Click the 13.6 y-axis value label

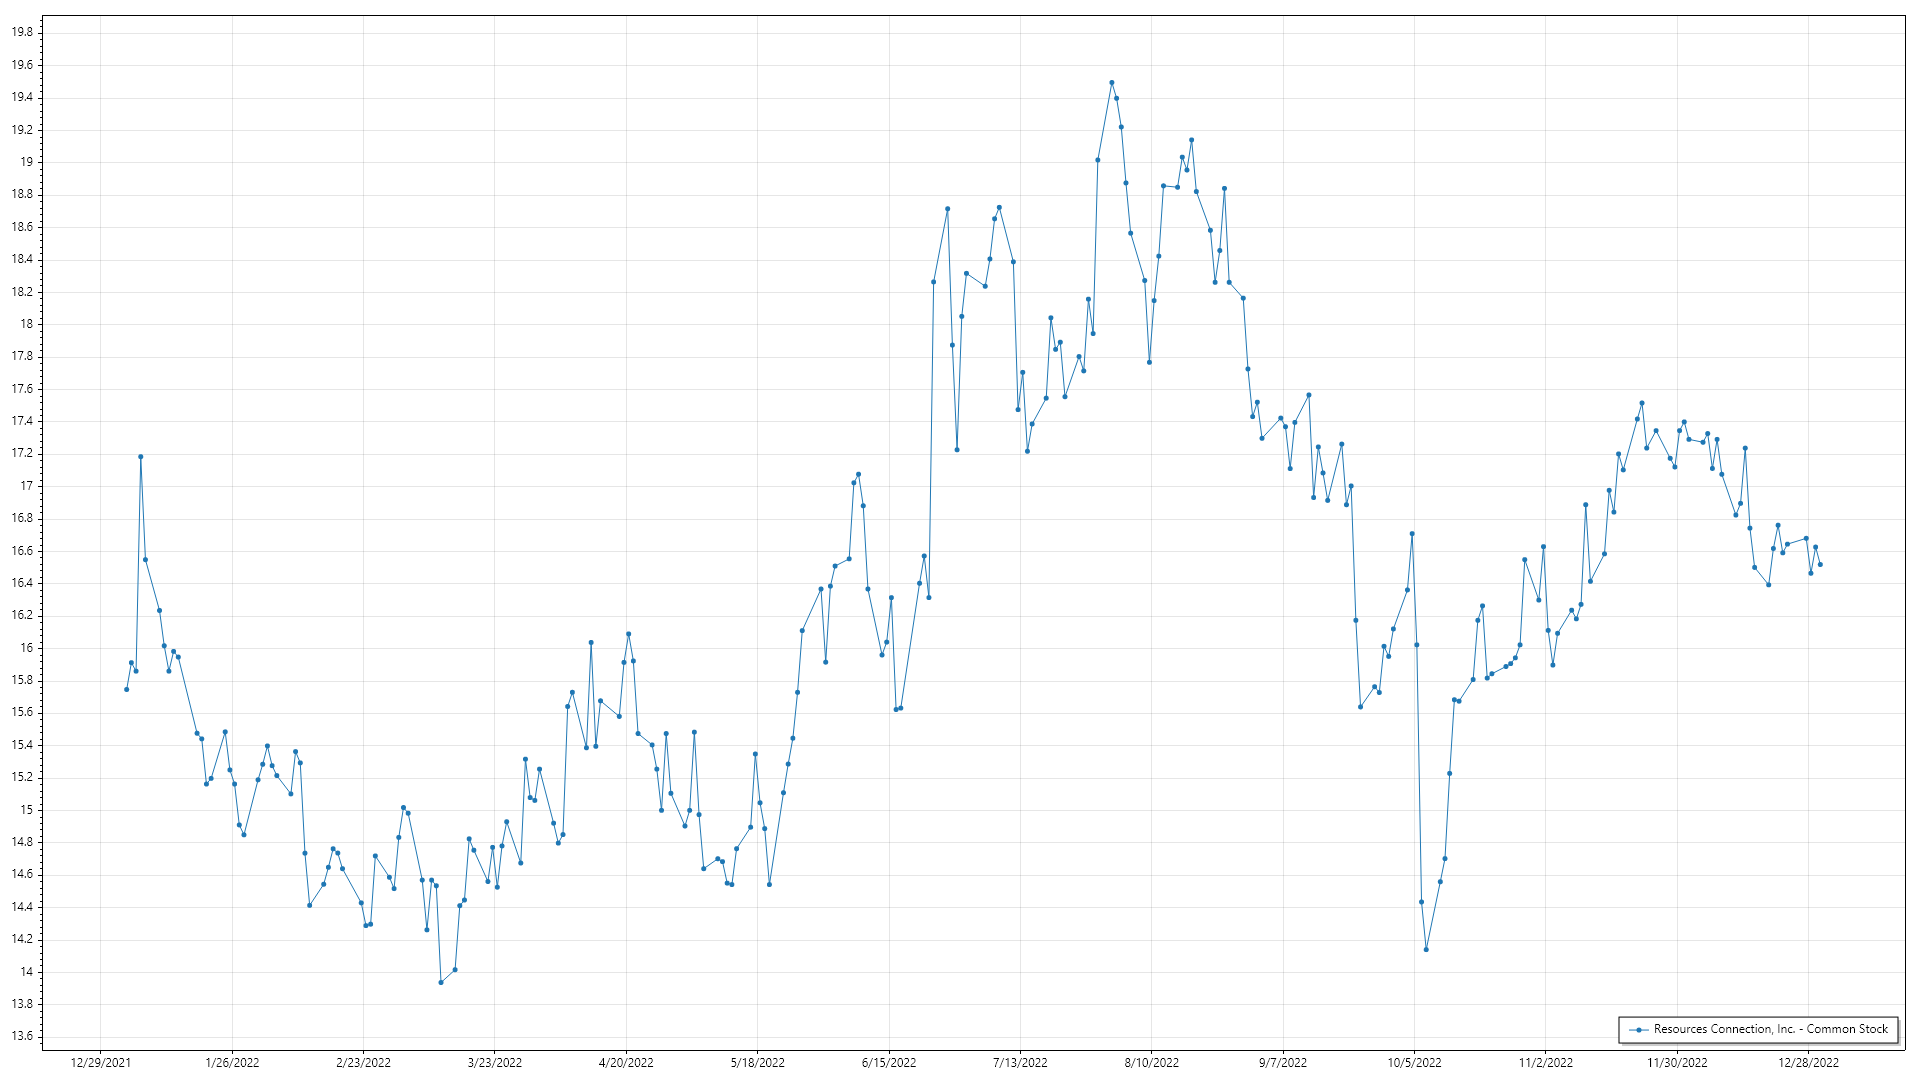[x=22, y=1036]
